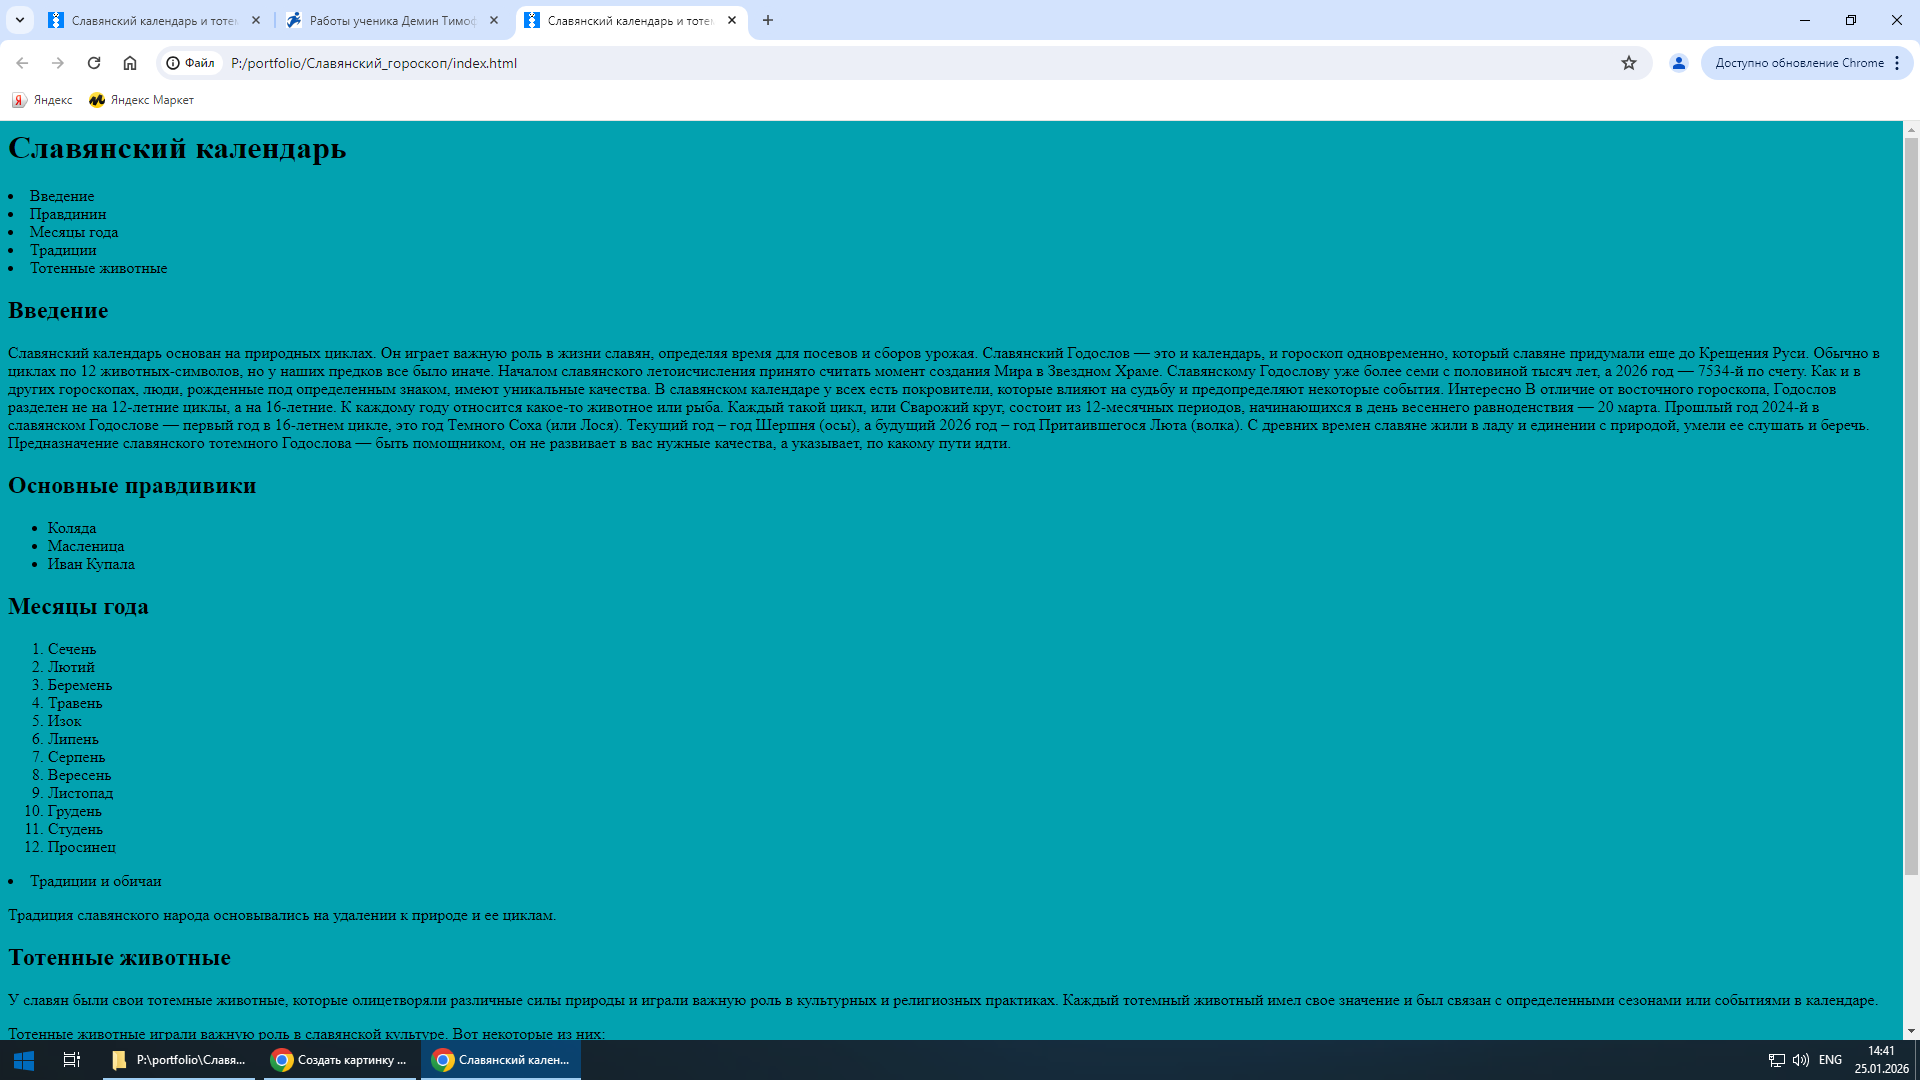Click the Файл site info chip
This screenshot has height=1080, width=1920.
(190, 63)
